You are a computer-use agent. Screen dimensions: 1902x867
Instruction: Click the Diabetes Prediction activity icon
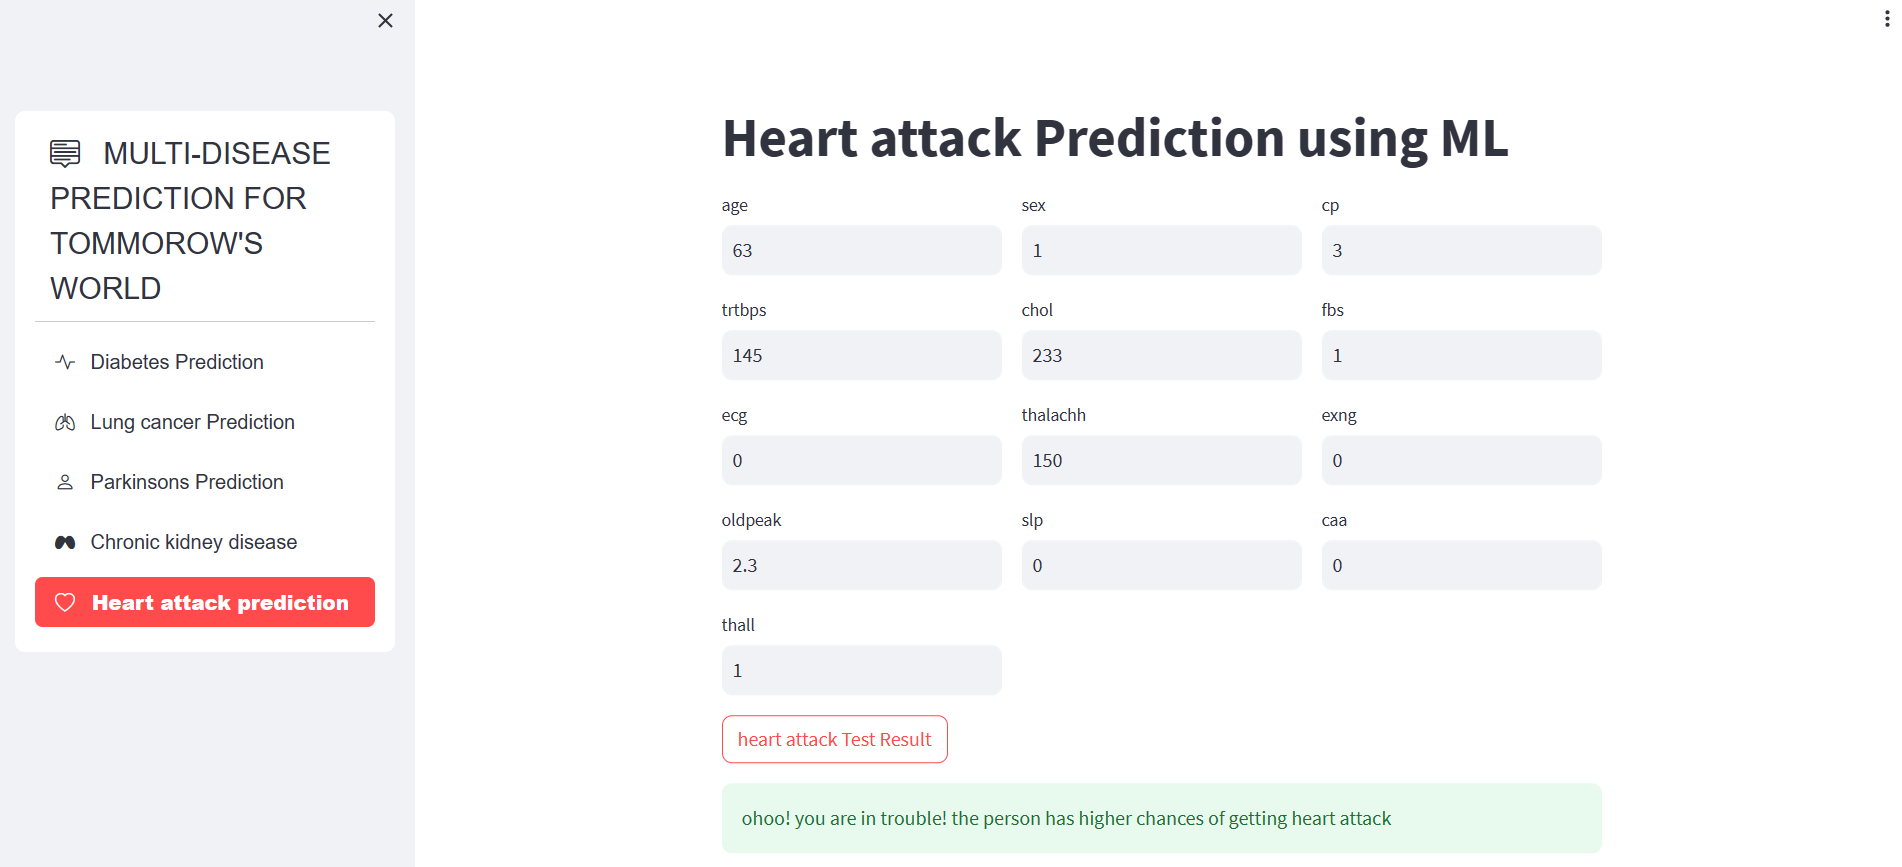click(x=65, y=362)
